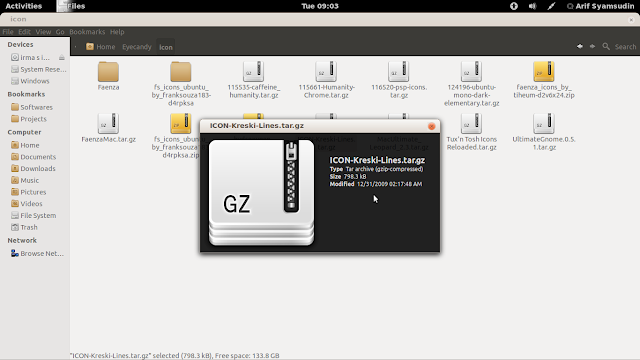Click the Icon path bar button
The height and width of the screenshot is (360, 640).
[166, 47]
